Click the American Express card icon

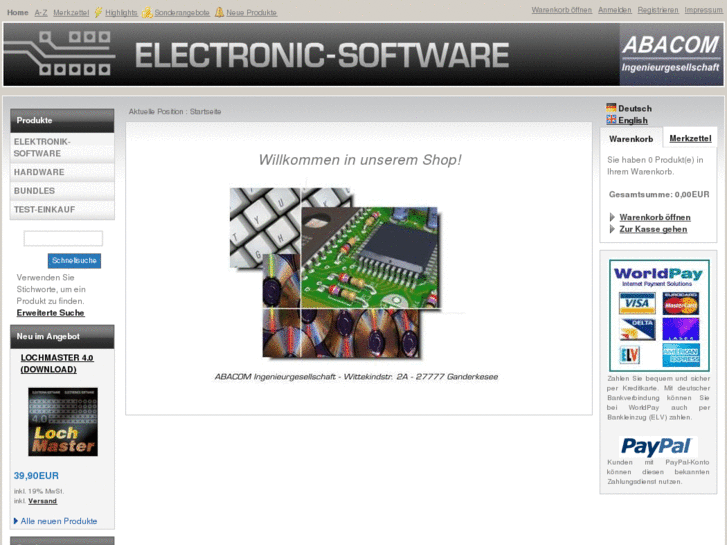[681, 355]
